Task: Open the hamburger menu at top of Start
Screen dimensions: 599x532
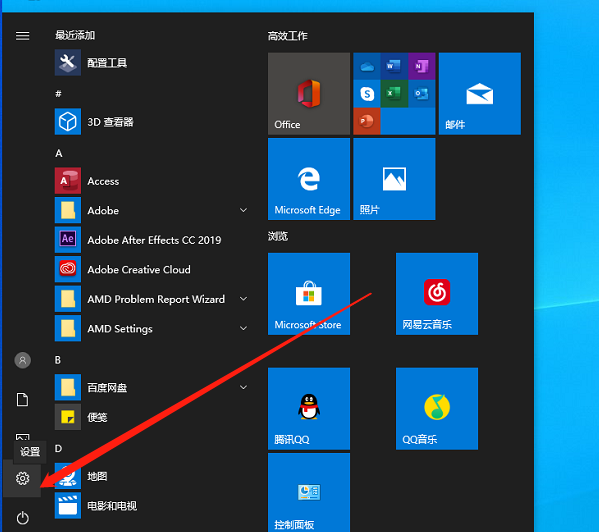Action: pos(23,36)
